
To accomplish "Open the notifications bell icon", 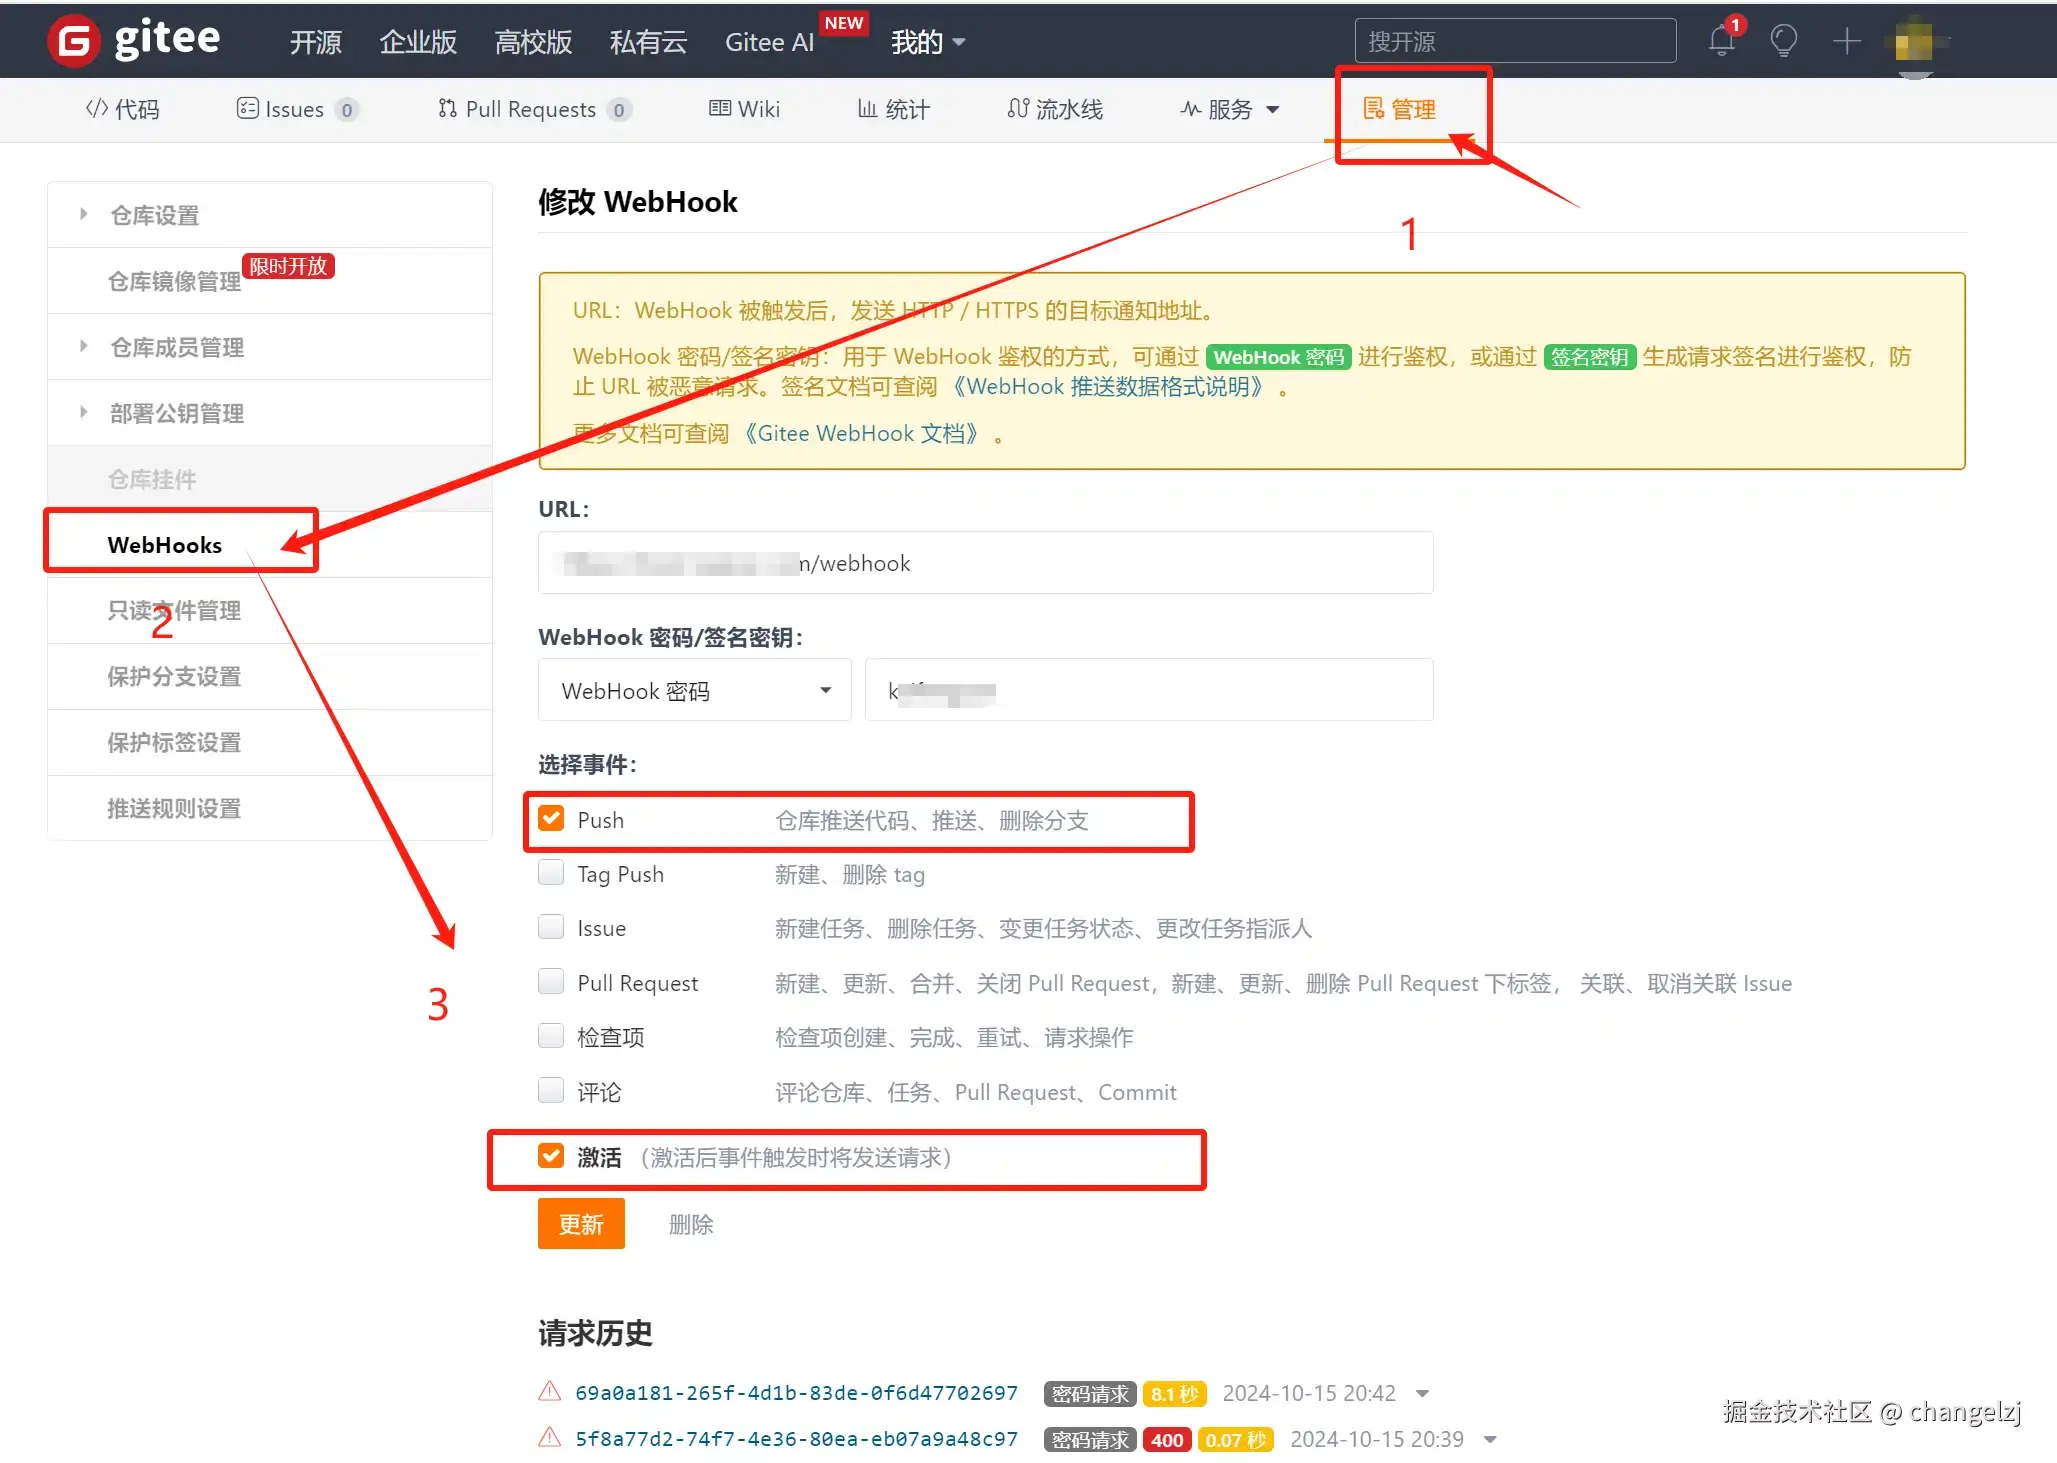I will point(1721,41).
